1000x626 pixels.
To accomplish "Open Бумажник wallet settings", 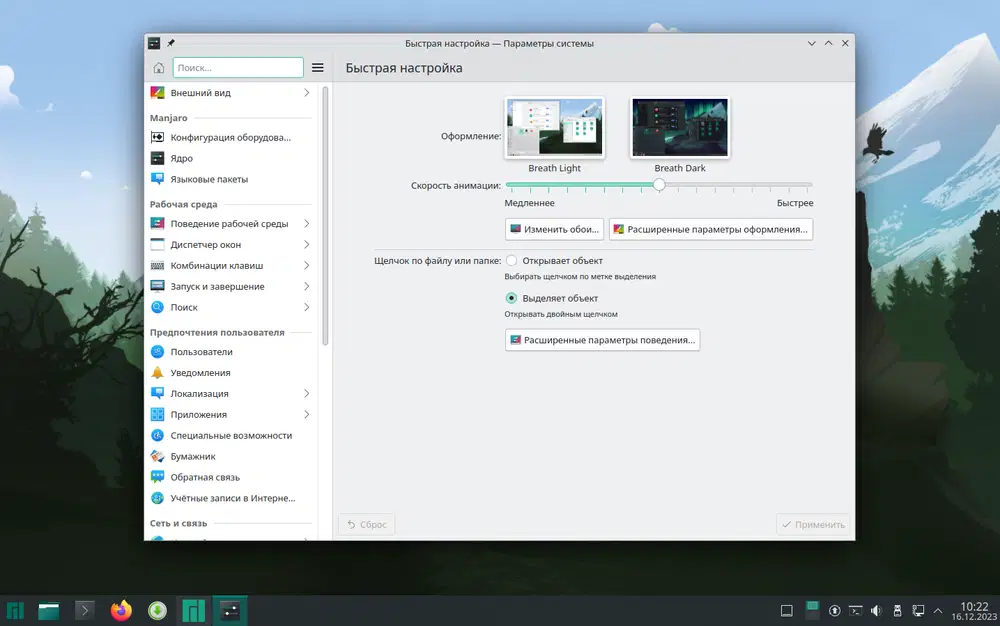I will pos(192,456).
